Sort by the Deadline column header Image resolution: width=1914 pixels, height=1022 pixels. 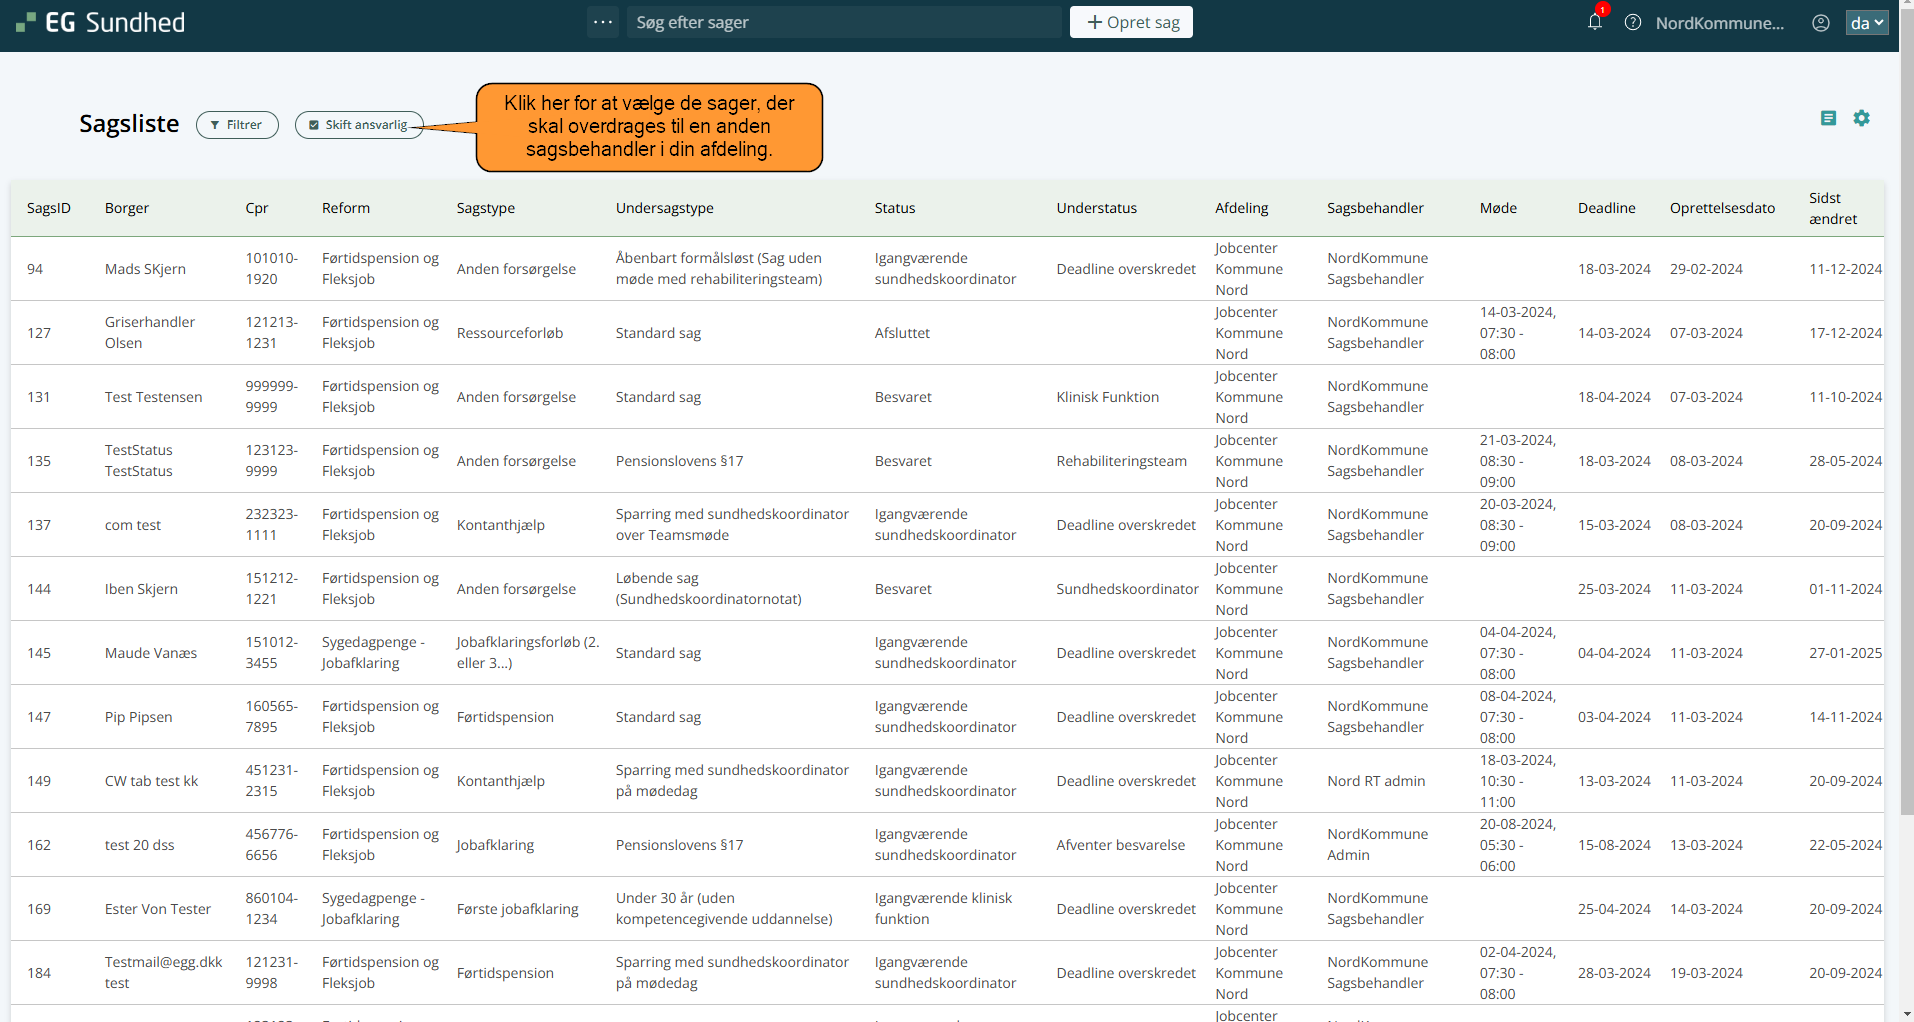point(1606,208)
